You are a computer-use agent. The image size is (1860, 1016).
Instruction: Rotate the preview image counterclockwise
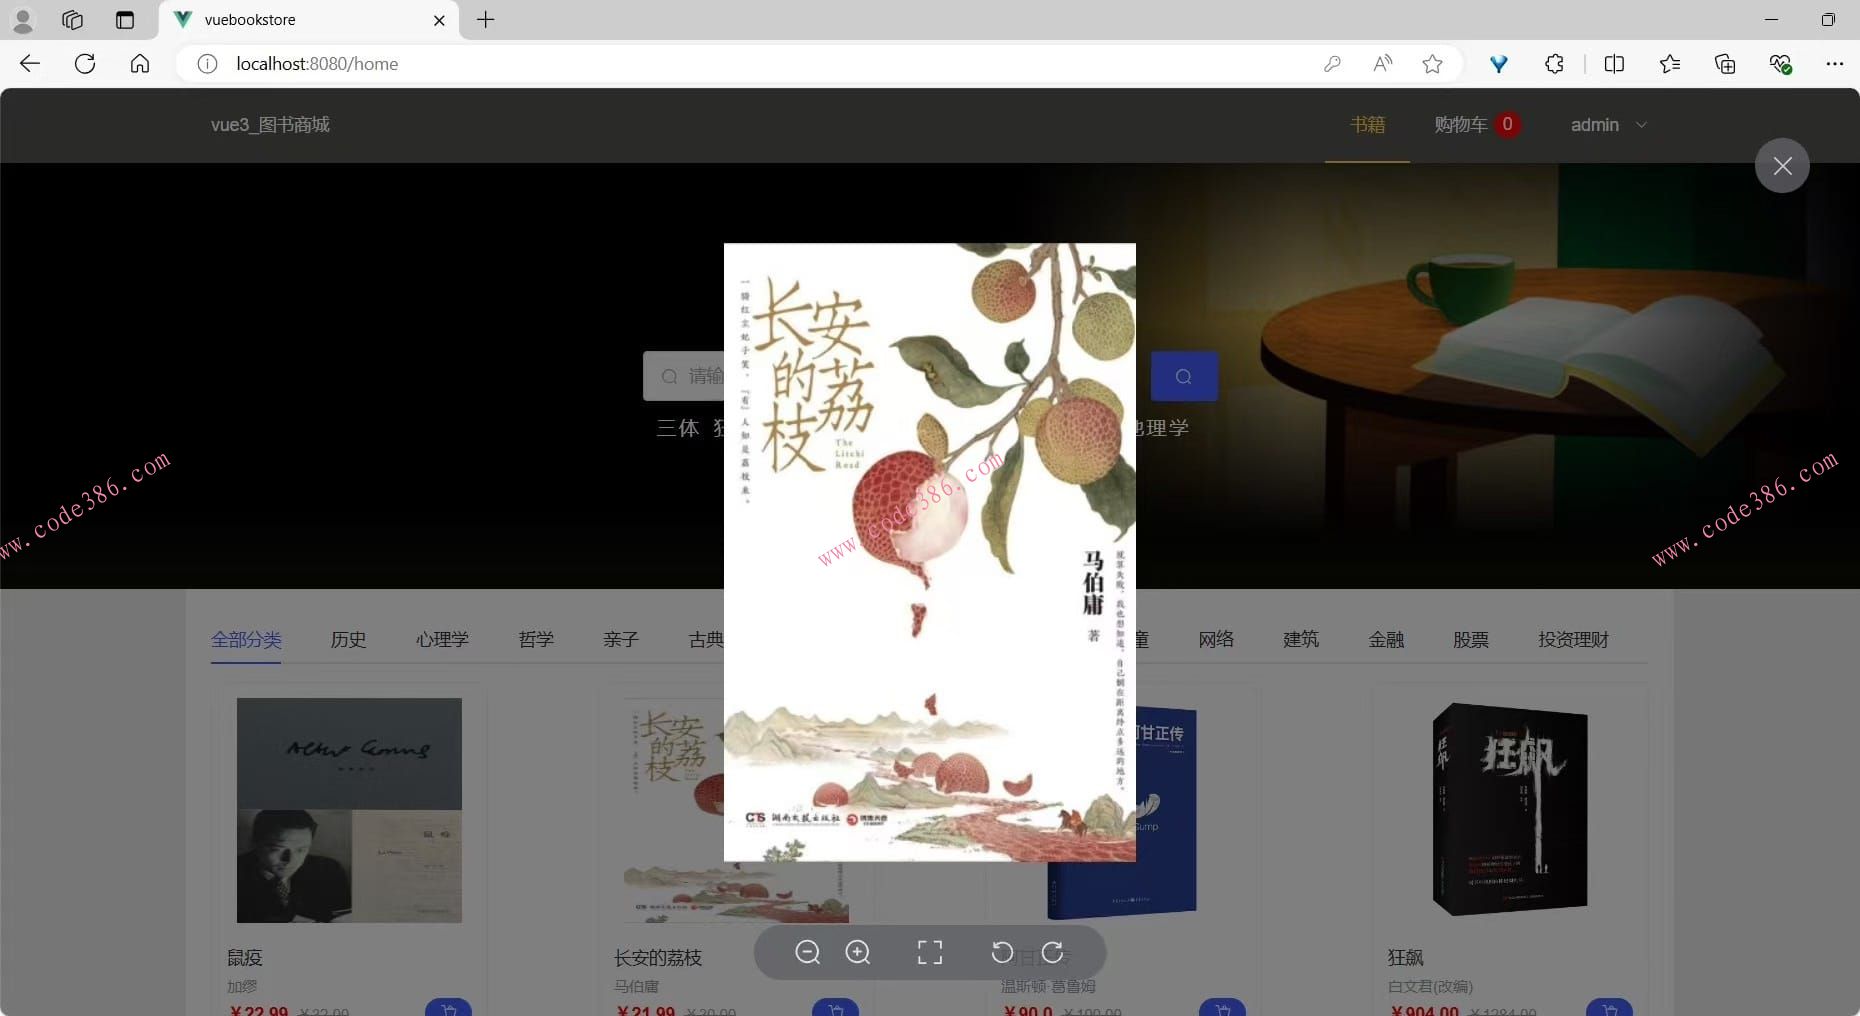click(1002, 952)
